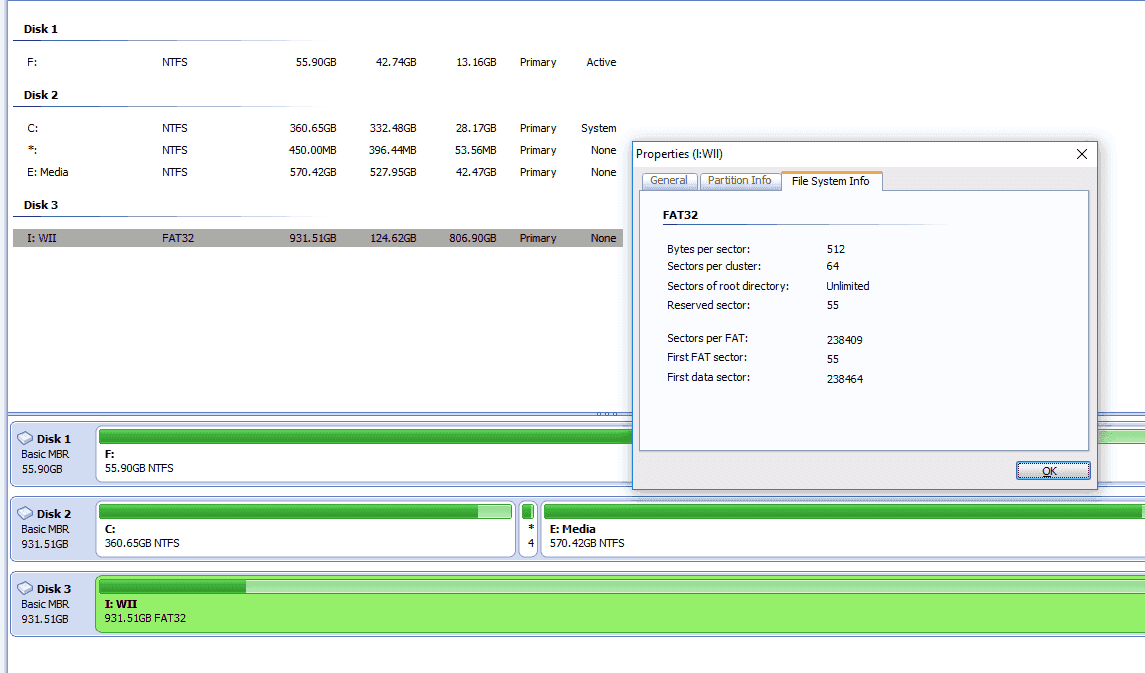
Task: Click the Disk 1 Basic MBR 55.90GB label
Action: pyautogui.click(x=45, y=453)
